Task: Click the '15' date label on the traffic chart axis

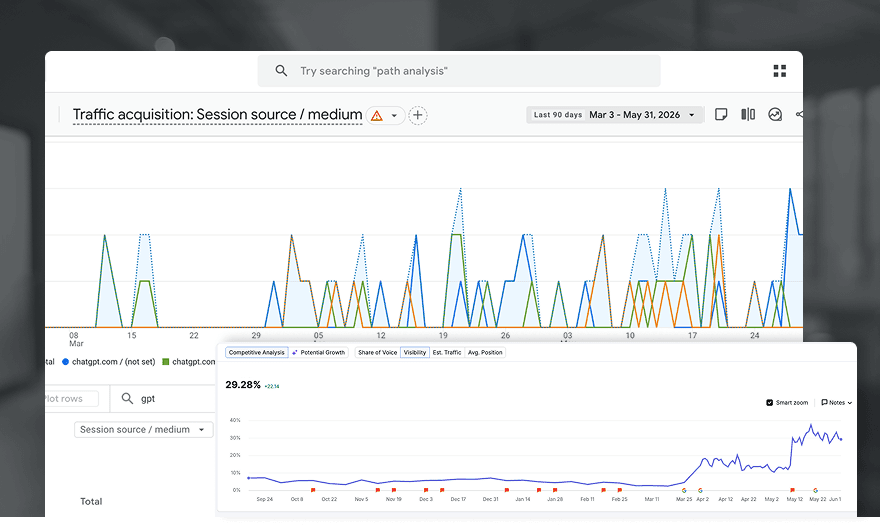Action: tap(131, 335)
